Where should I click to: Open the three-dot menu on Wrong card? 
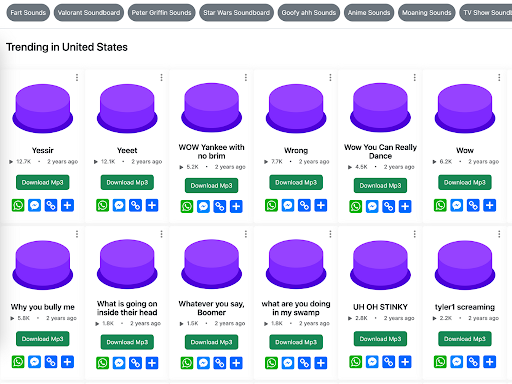330,77
